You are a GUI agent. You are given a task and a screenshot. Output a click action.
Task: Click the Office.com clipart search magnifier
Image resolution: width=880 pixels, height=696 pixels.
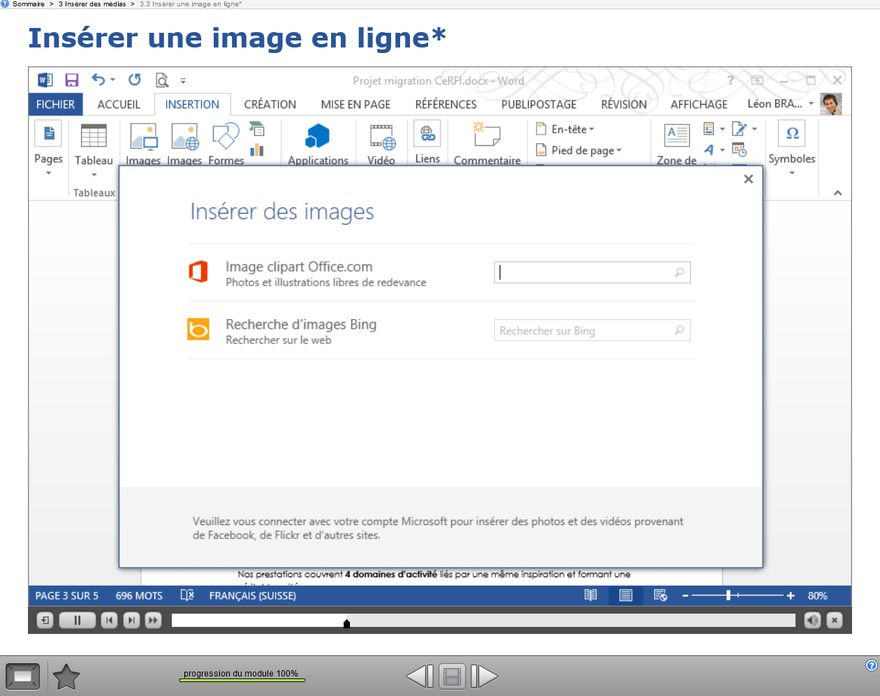[x=679, y=272]
